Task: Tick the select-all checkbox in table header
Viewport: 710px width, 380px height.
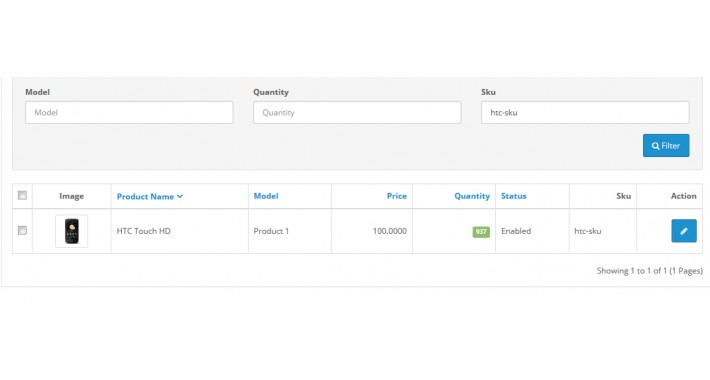Action: pyautogui.click(x=22, y=195)
